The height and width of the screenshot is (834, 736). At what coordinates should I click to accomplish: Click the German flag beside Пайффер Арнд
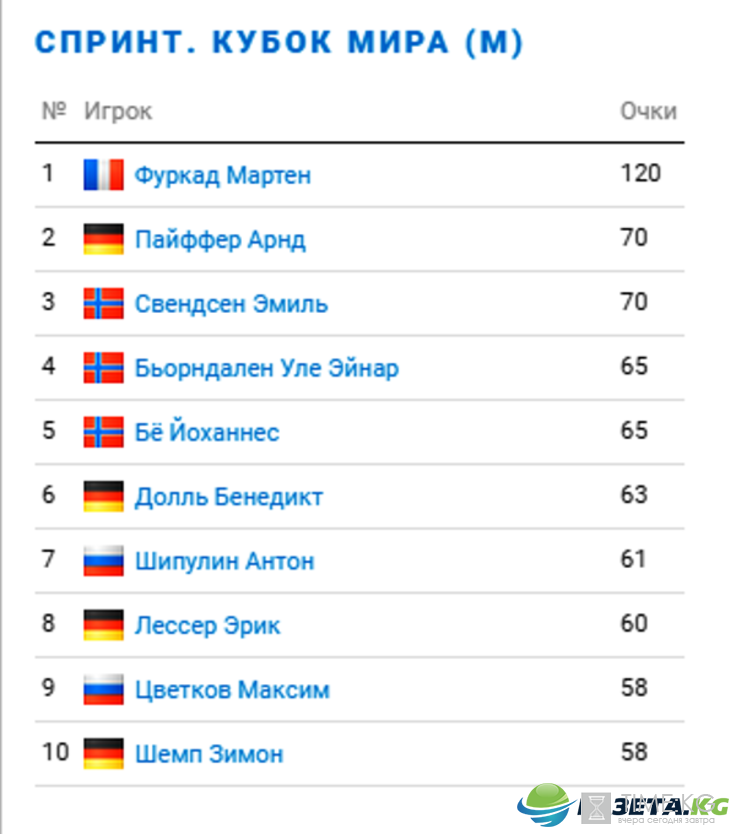(x=104, y=239)
